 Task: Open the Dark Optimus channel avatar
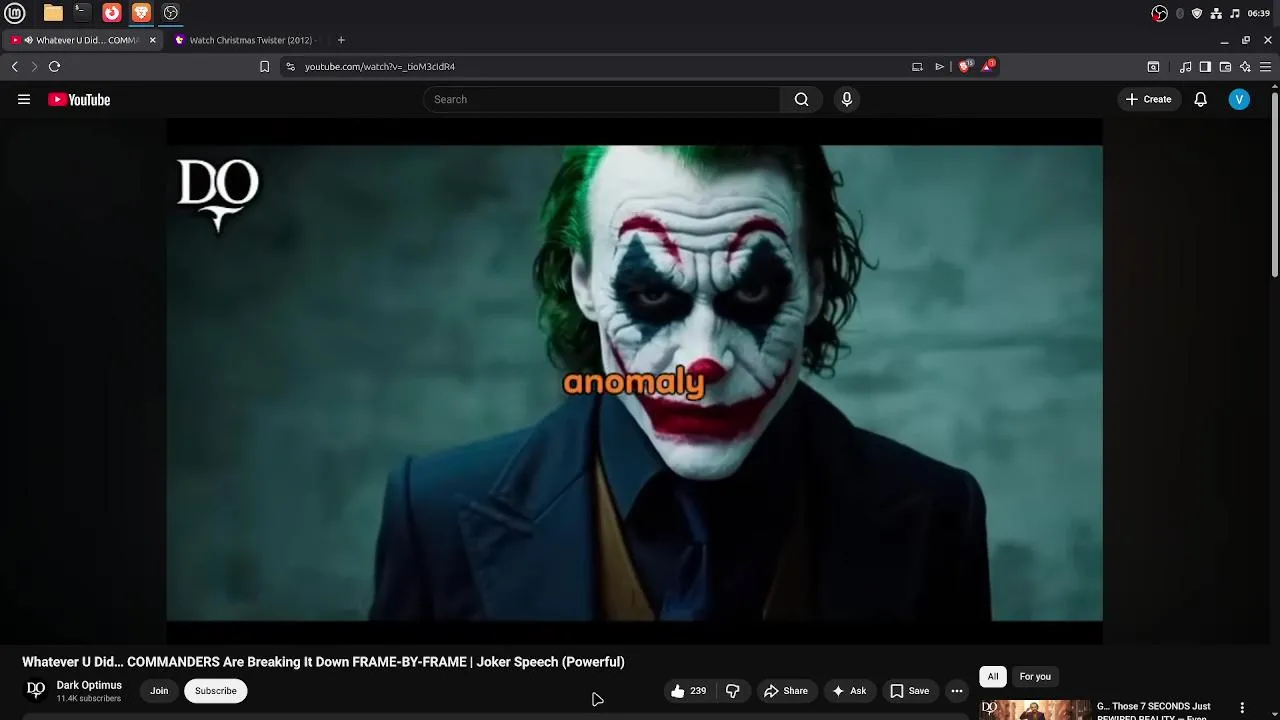[36, 690]
